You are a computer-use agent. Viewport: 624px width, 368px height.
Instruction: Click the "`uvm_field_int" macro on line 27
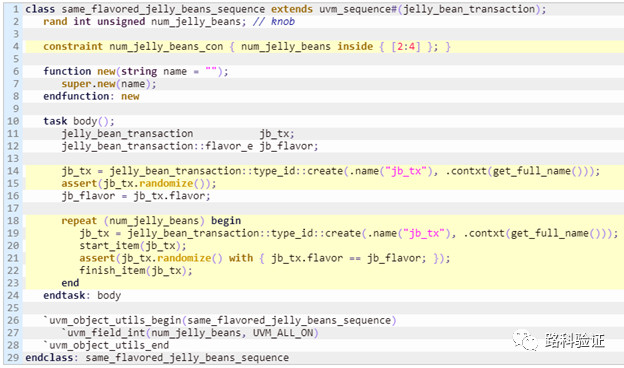pyautogui.click(x=103, y=333)
